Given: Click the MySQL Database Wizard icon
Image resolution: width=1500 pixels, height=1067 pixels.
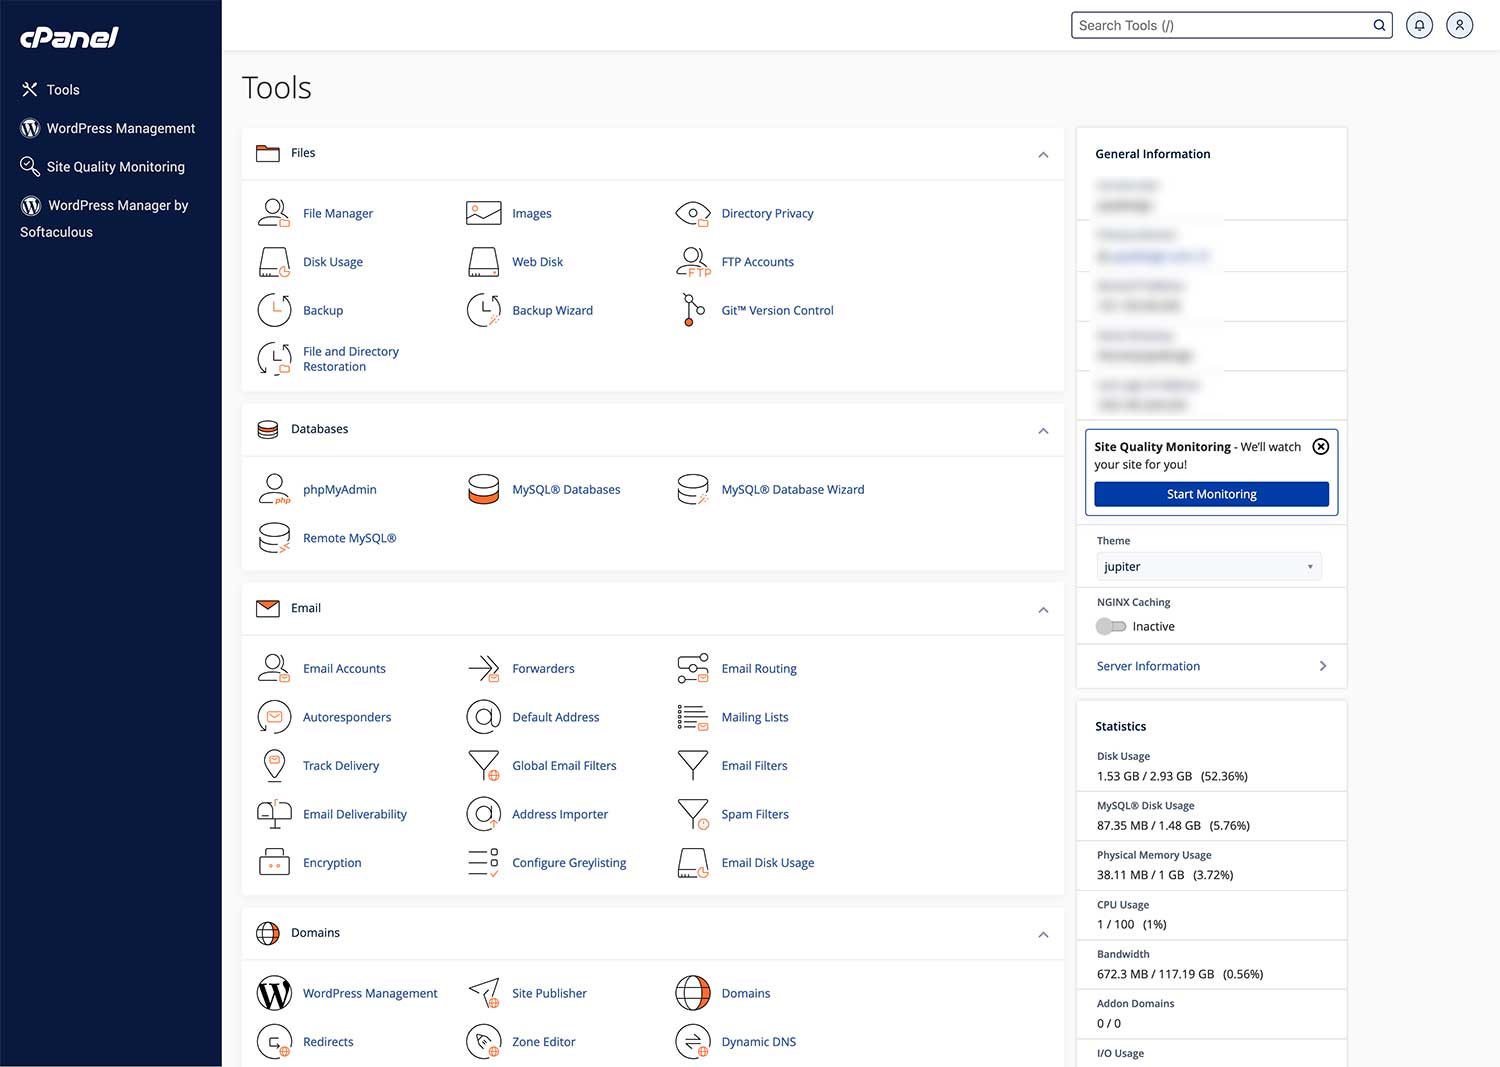Looking at the screenshot, I should 693,489.
